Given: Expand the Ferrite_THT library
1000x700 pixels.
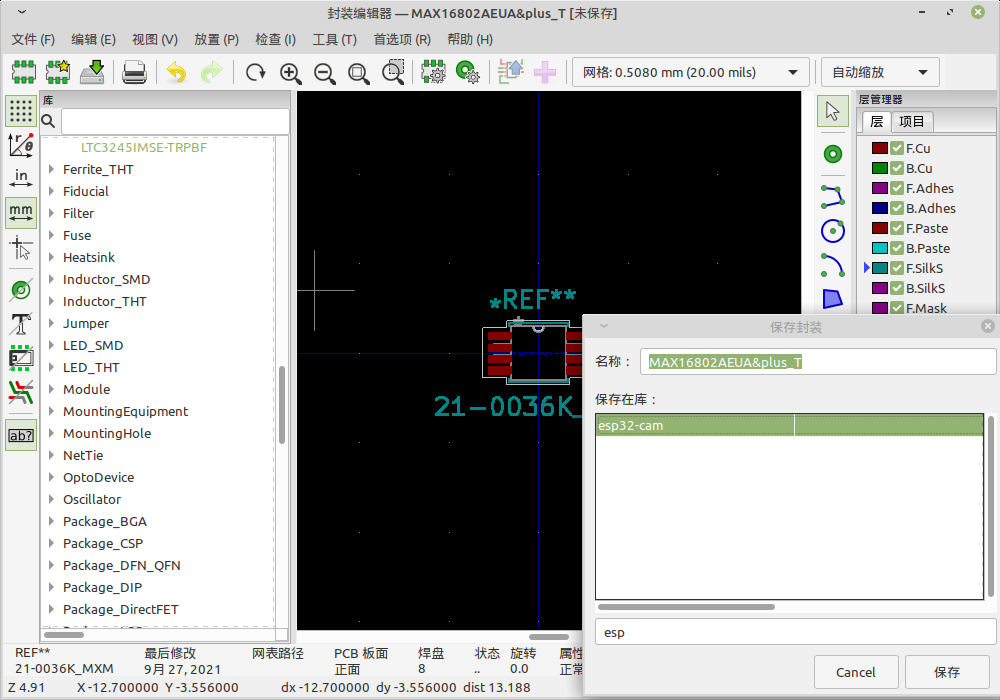Looking at the screenshot, I should click(x=51, y=169).
